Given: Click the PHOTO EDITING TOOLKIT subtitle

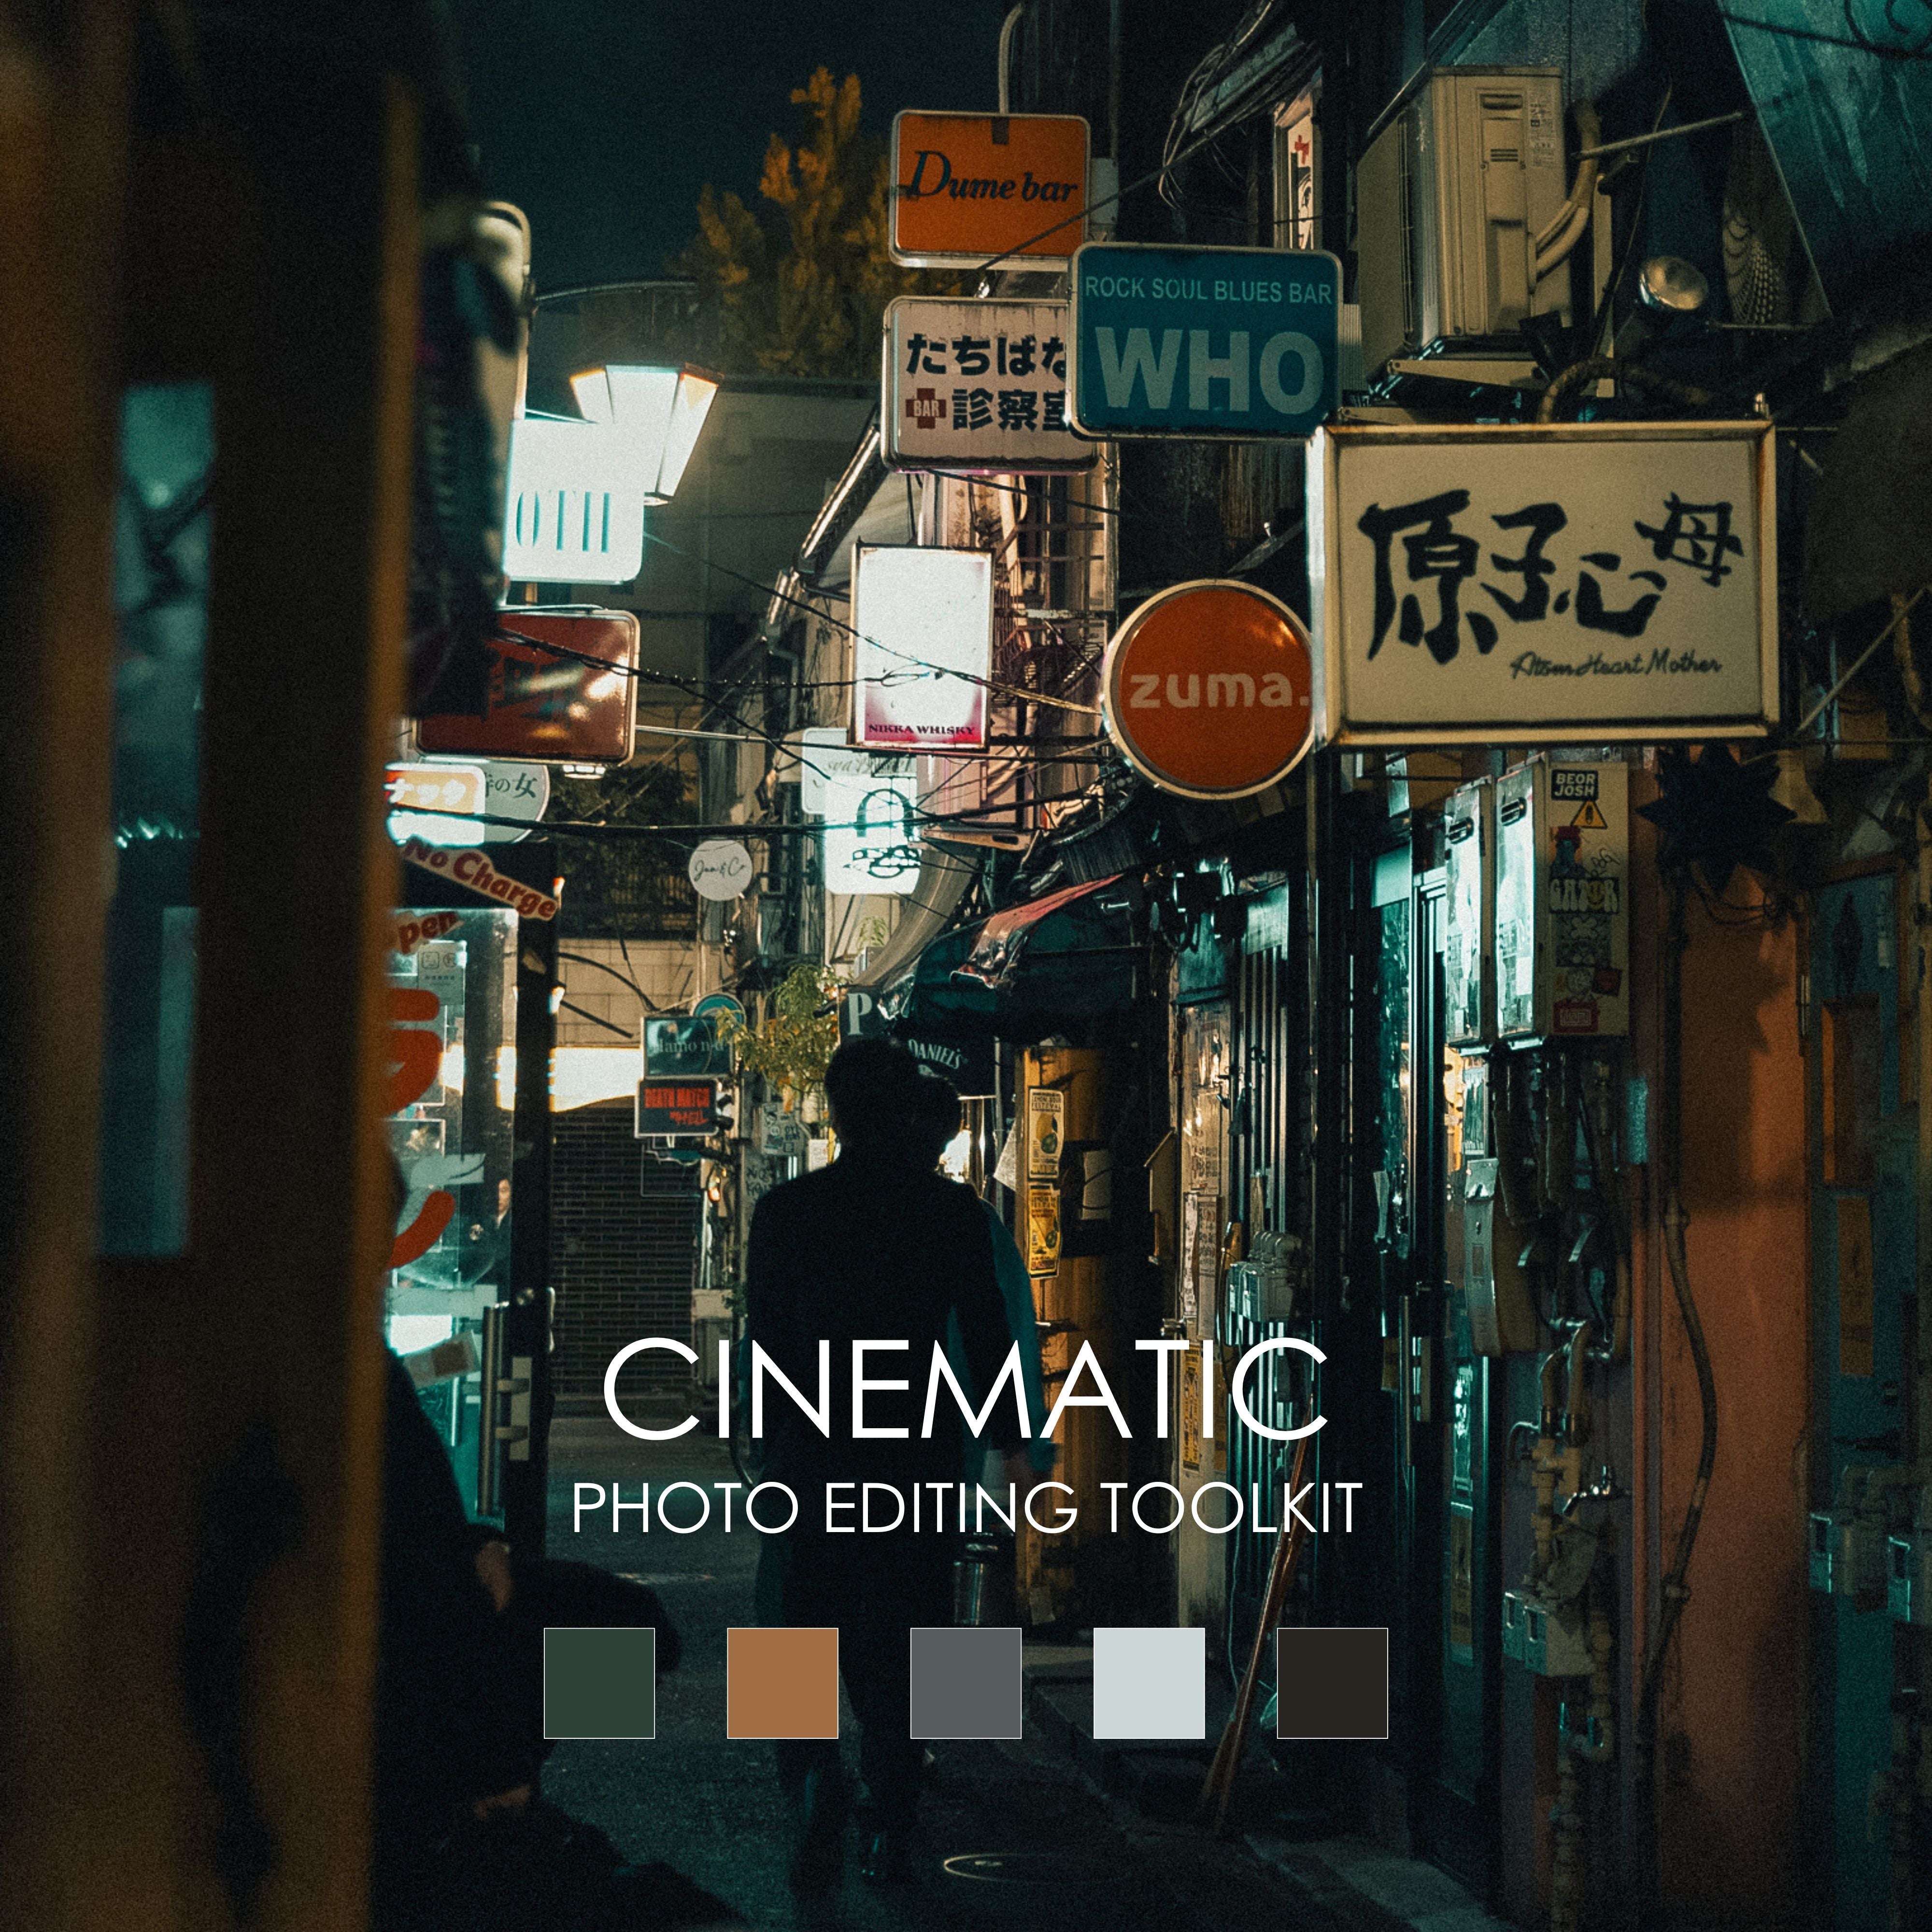Looking at the screenshot, I should point(966,1508).
